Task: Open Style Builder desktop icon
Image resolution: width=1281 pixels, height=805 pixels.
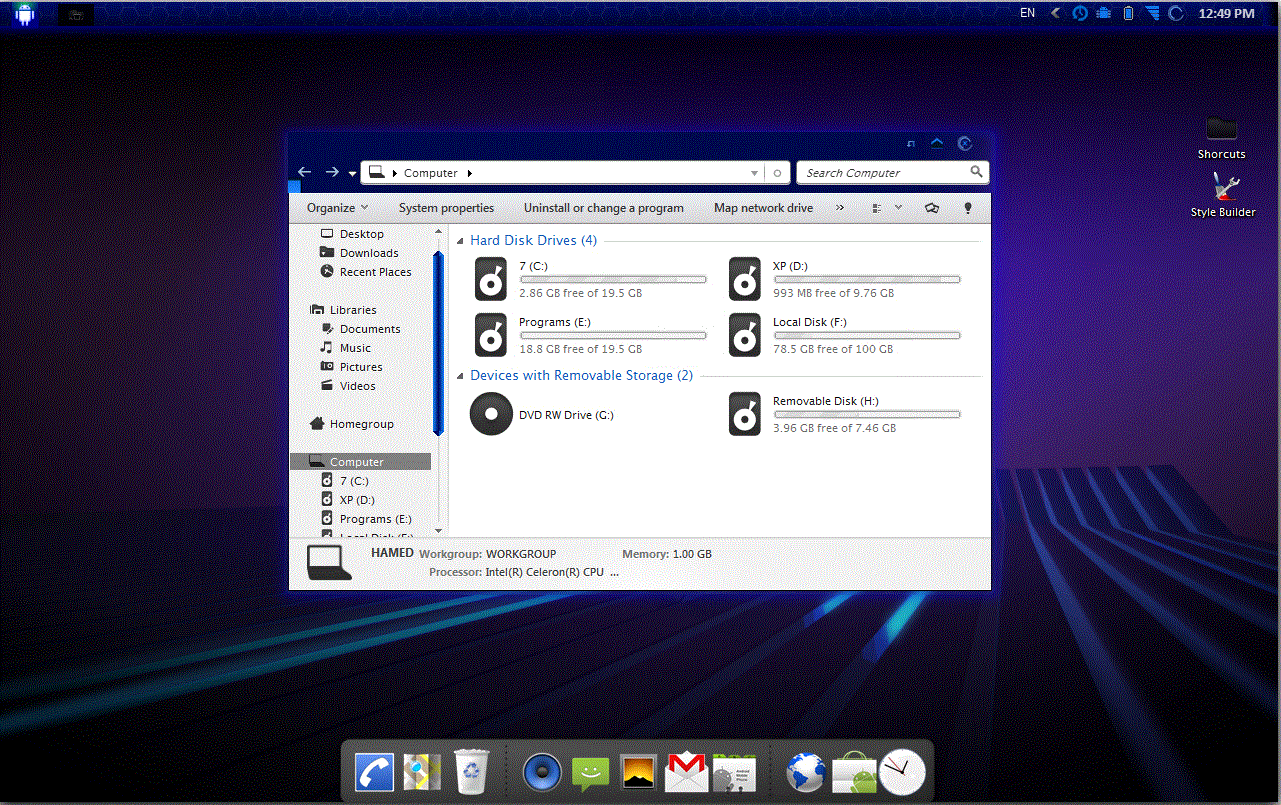Action: click(1223, 195)
